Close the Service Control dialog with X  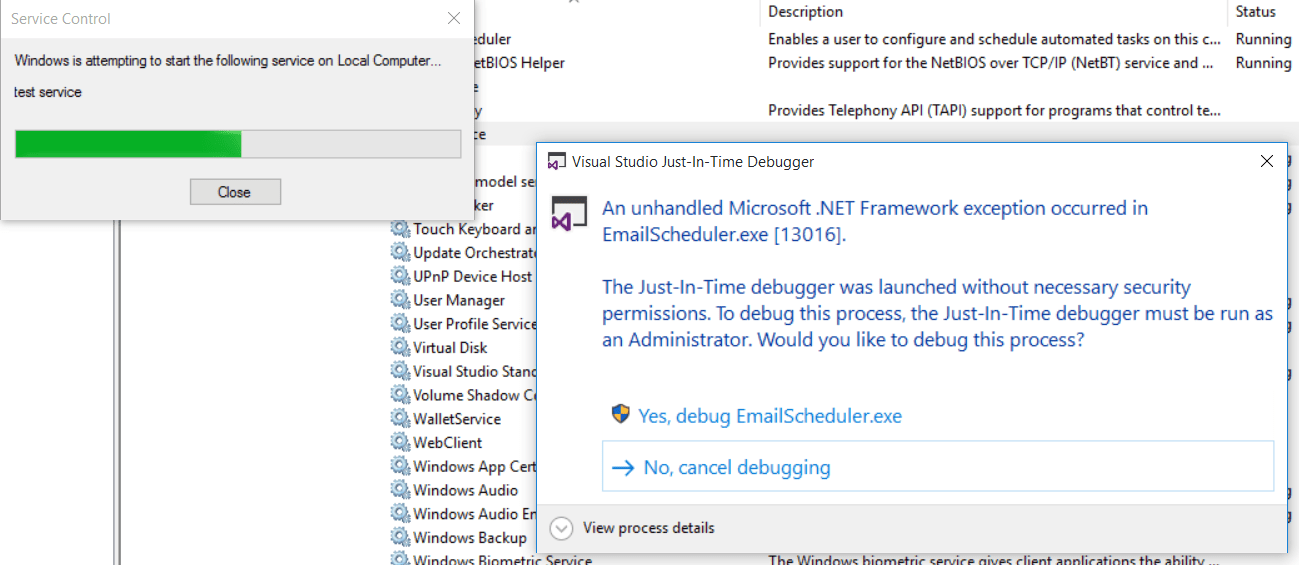(x=454, y=18)
